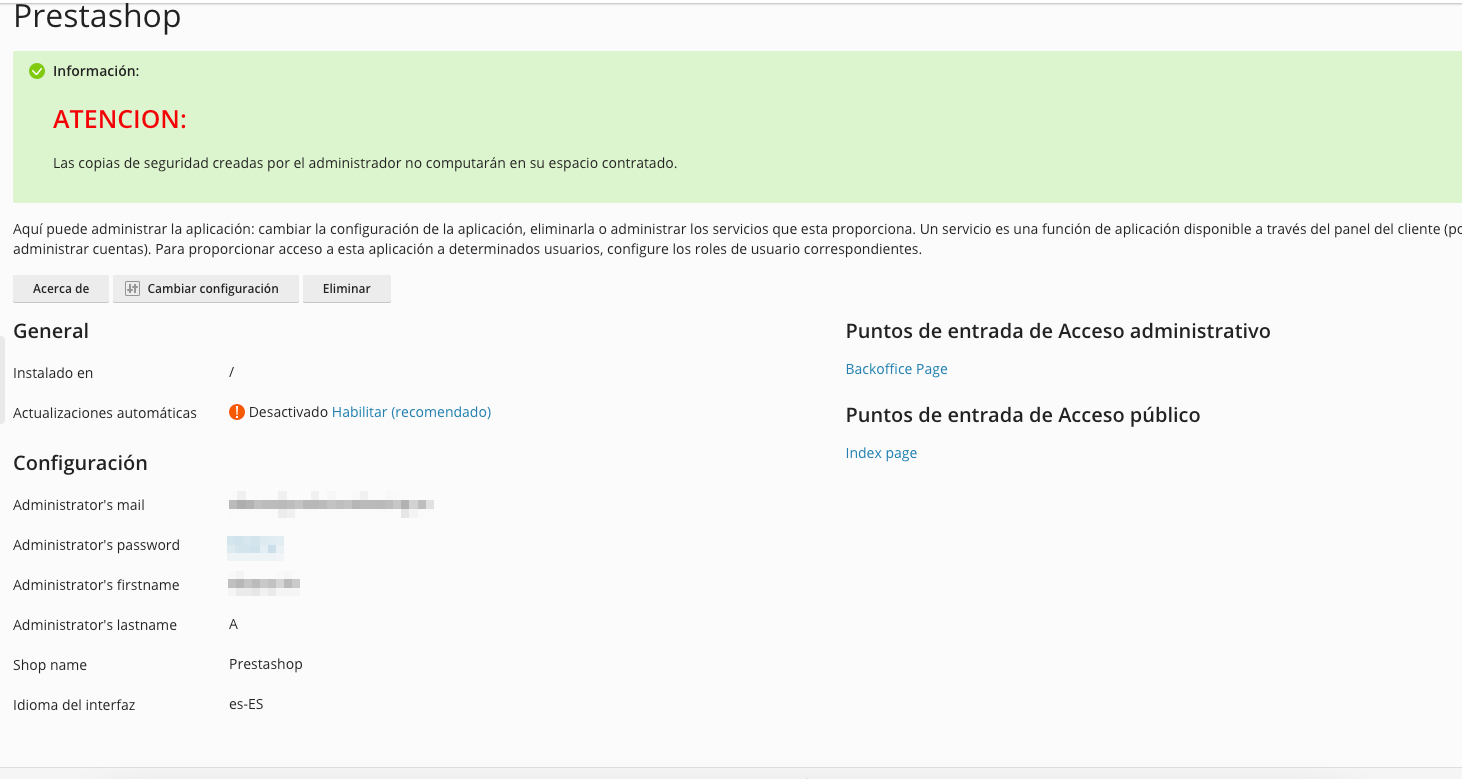Click the Configuración section heading
This screenshot has height=779, width=1462.
click(80, 463)
